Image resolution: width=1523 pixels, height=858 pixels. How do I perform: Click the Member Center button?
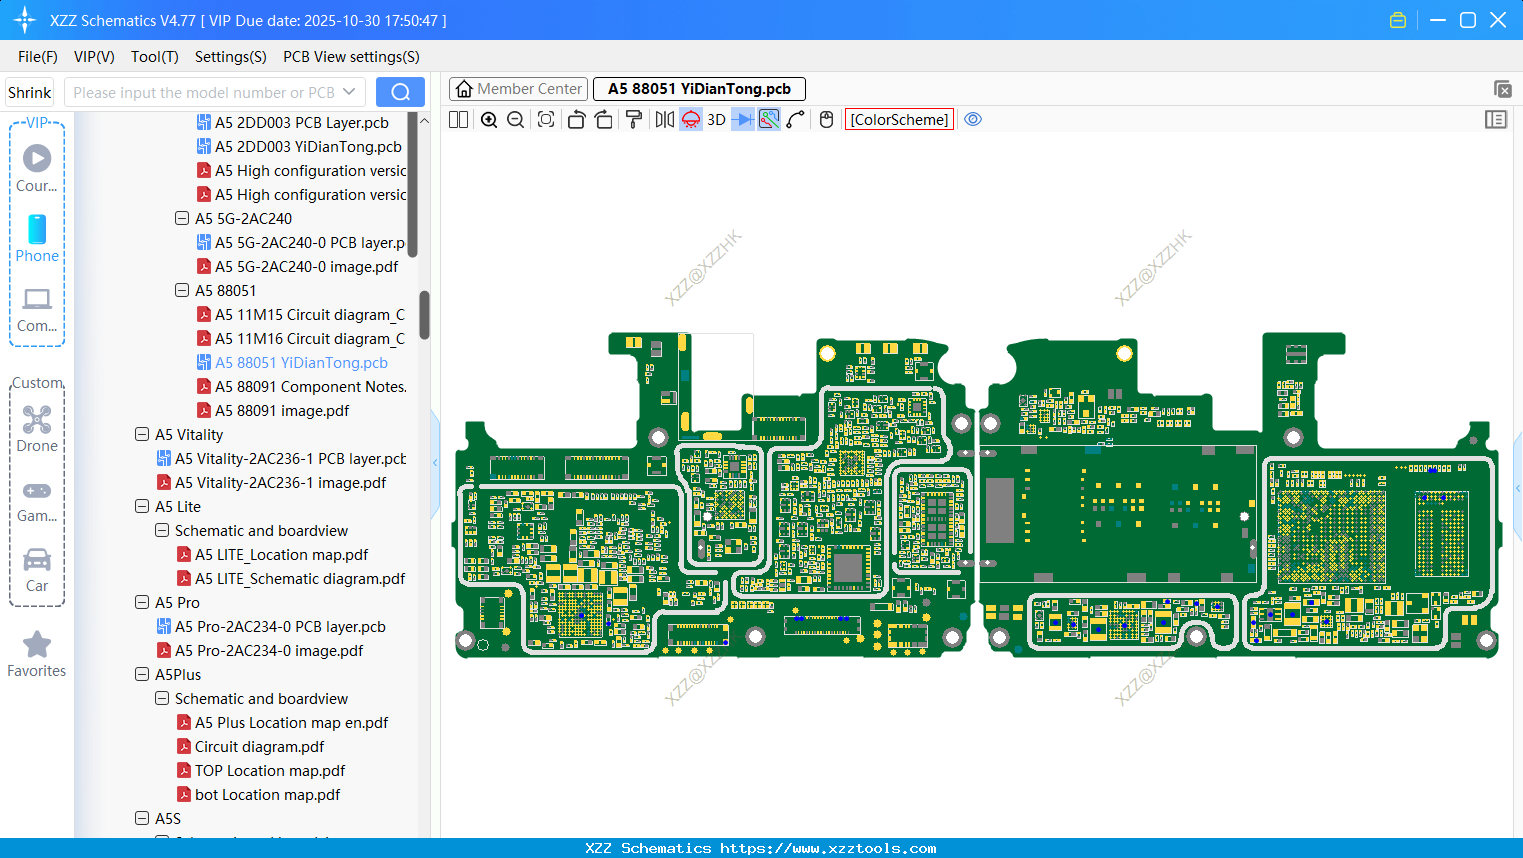(x=518, y=89)
